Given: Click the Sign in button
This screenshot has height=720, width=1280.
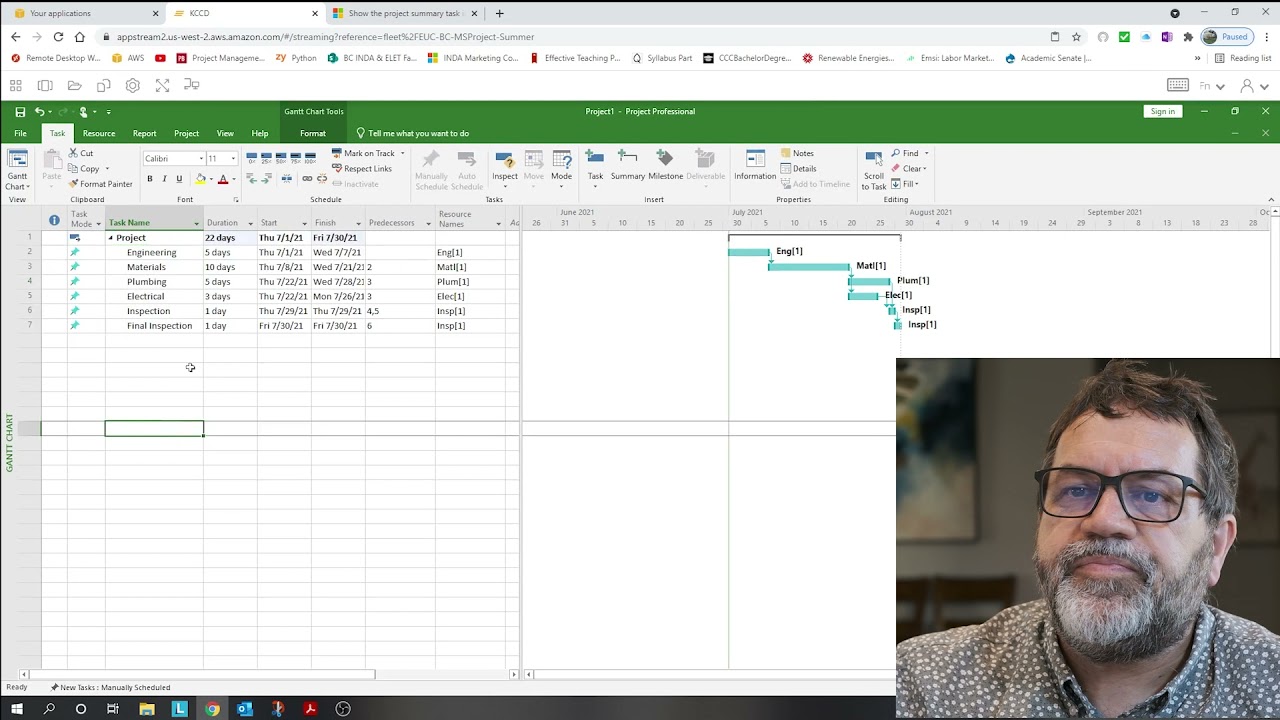Looking at the screenshot, I should 1163,111.
